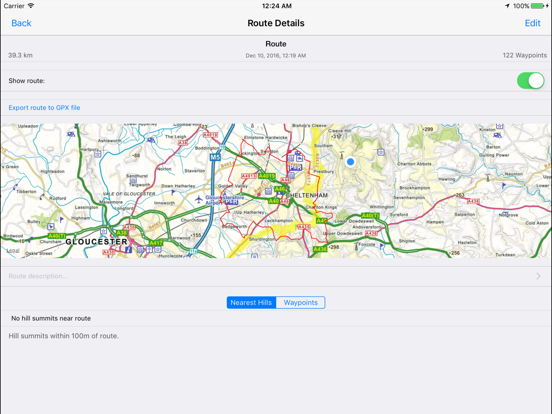Tap the A417 green road label
Screen dimensions: 552x414
(156, 243)
